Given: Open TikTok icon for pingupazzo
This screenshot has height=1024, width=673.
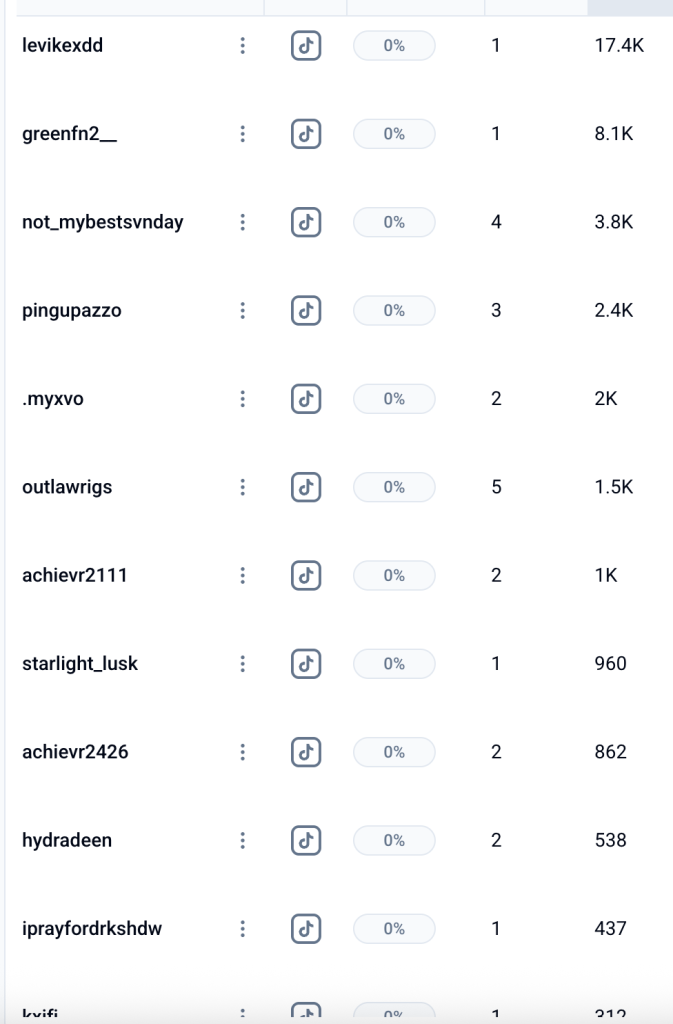Looking at the screenshot, I should (x=306, y=311).
